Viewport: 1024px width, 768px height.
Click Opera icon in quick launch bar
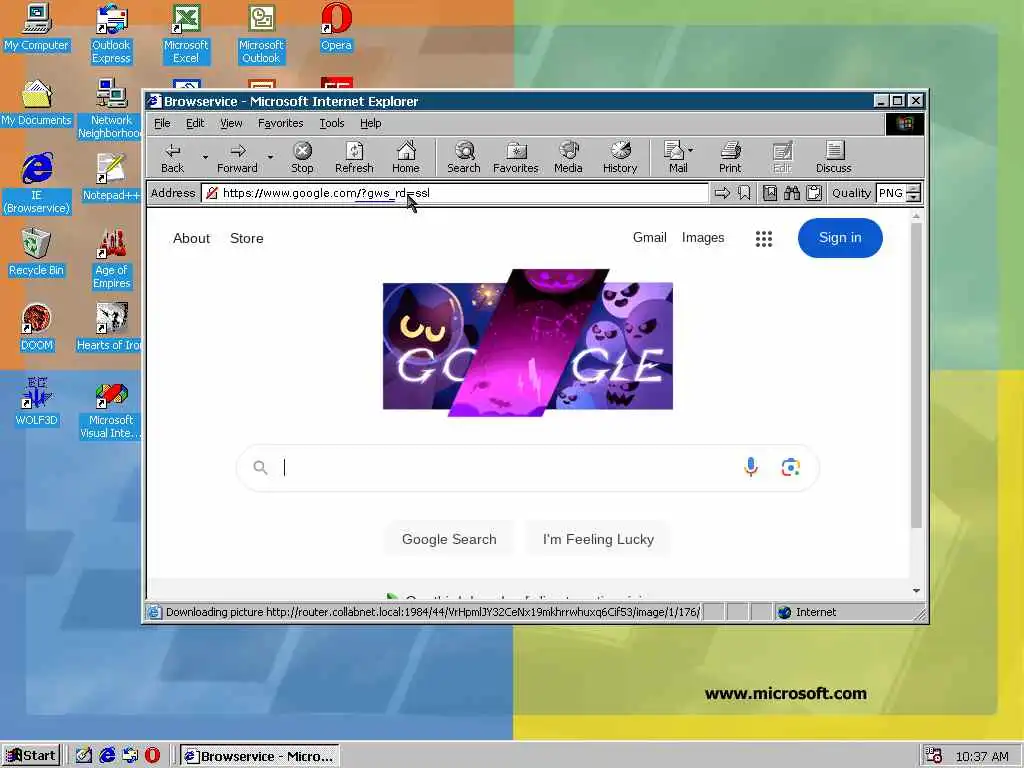pos(152,756)
